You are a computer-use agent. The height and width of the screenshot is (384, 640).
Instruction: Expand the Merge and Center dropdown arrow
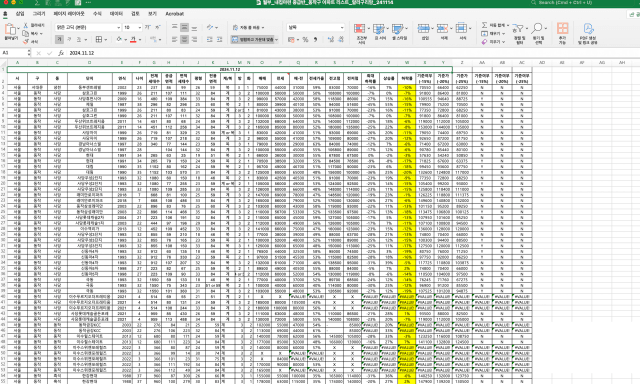coord(277,40)
